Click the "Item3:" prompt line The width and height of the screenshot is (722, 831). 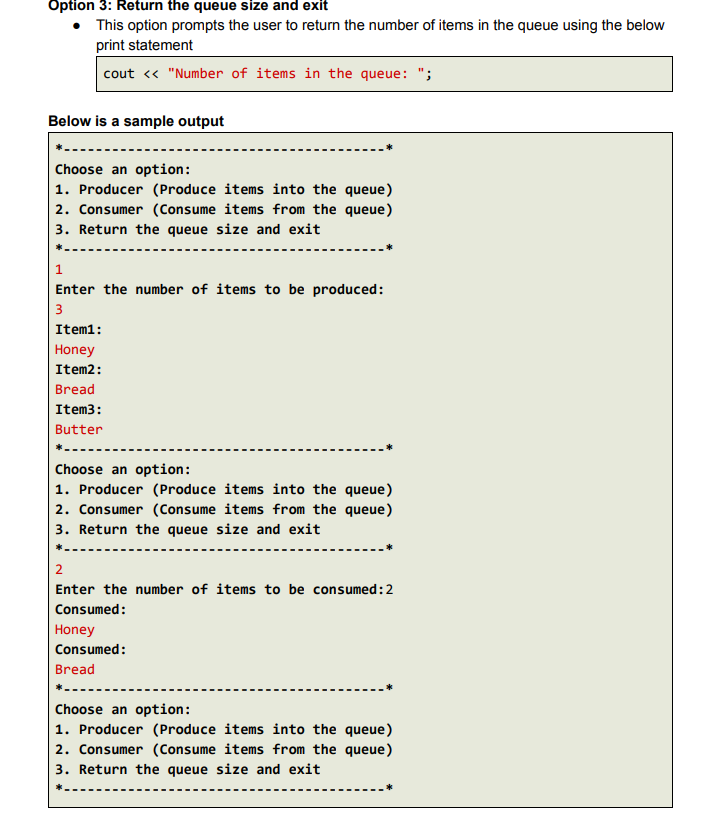pyautogui.click(x=78, y=410)
